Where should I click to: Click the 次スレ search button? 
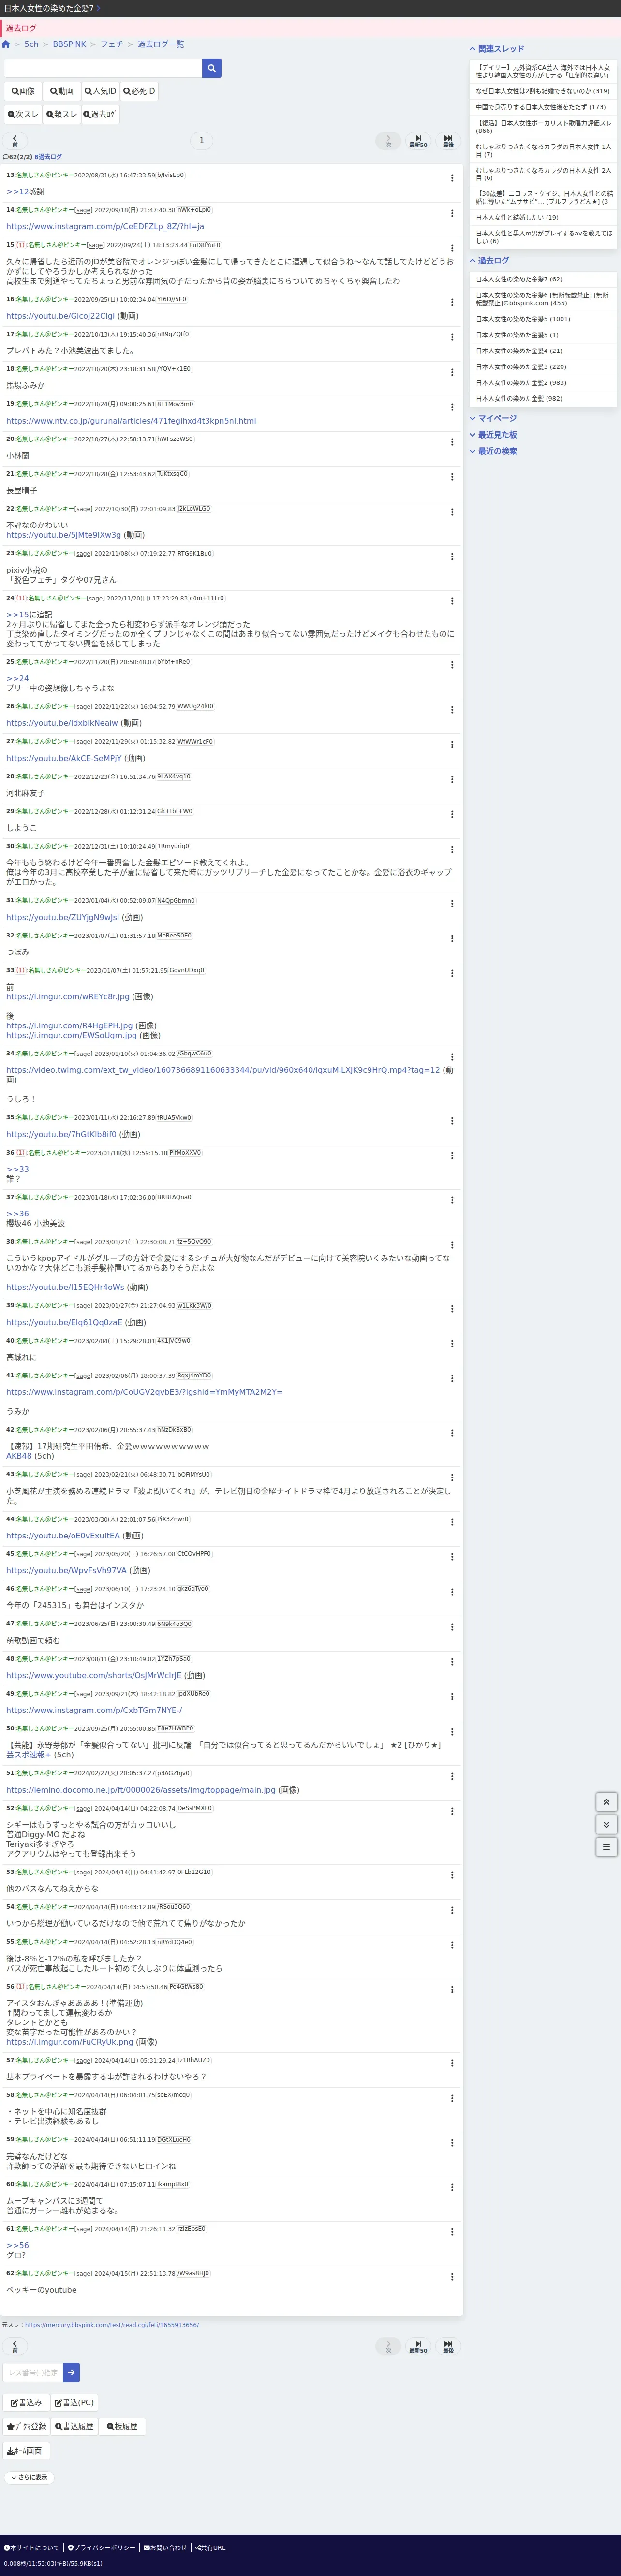point(23,114)
